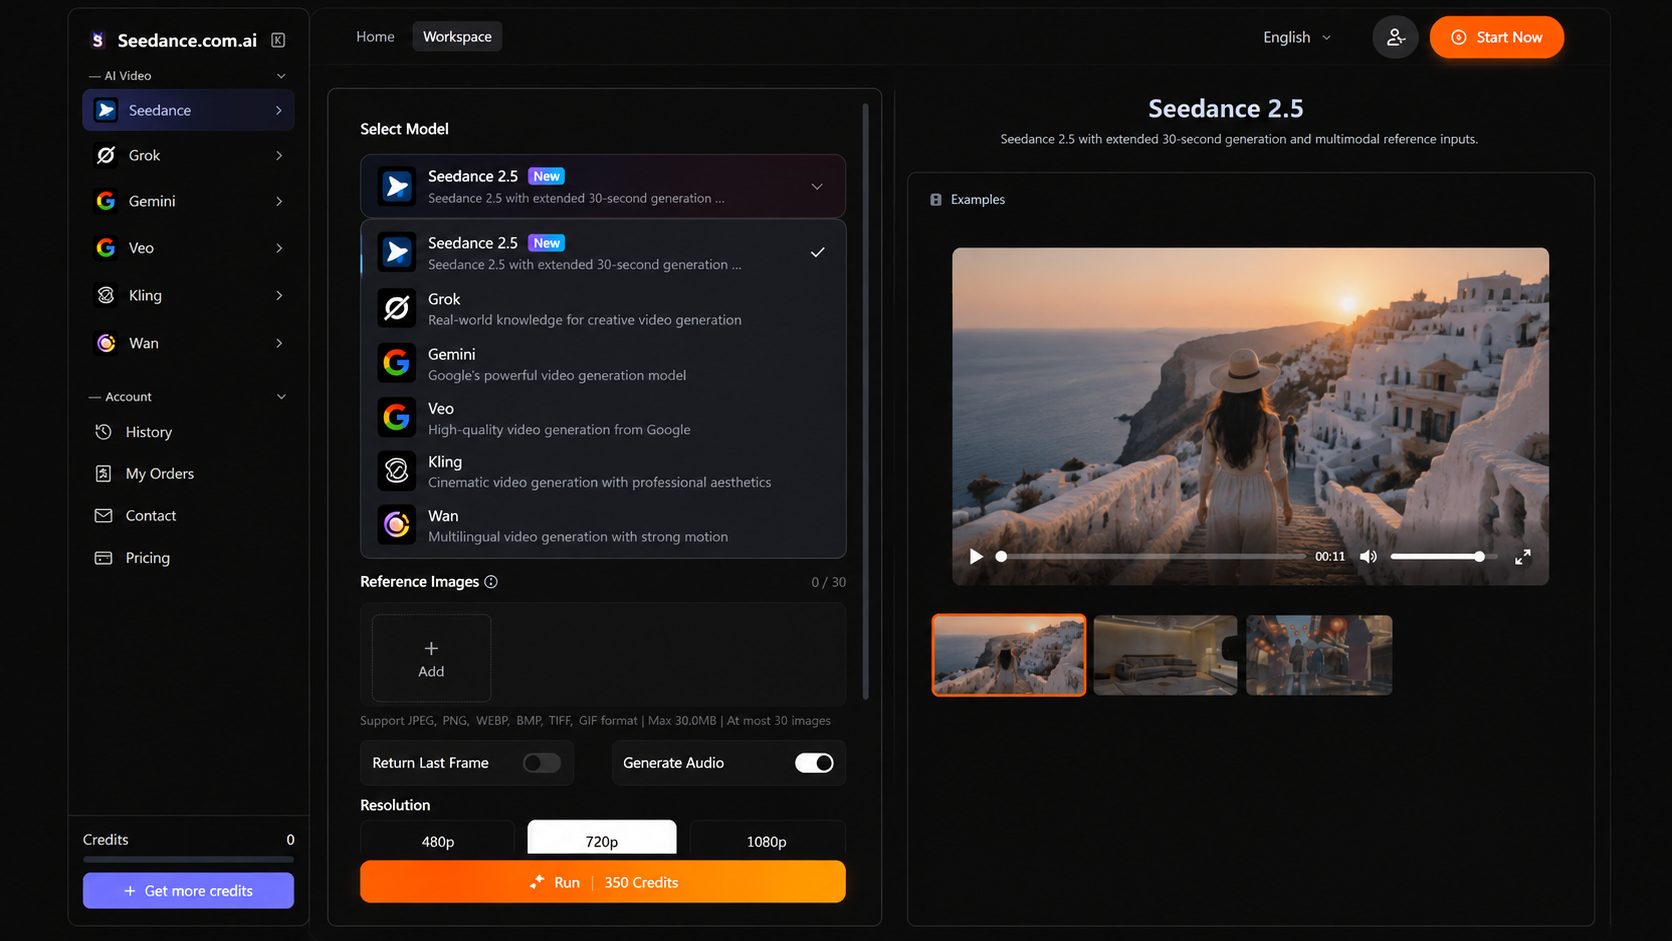Open the Contact page link
The height and width of the screenshot is (941, 1672).
click(x=151, y=515)
